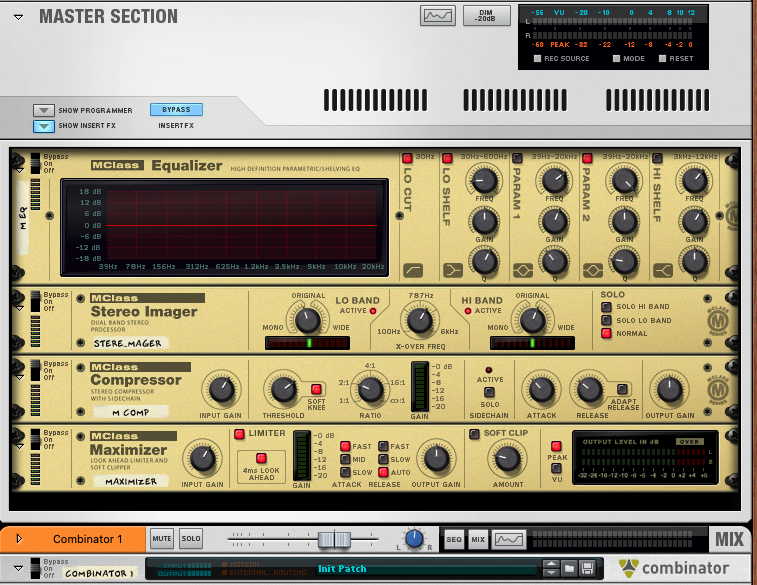Image resolution: width=757 pixels, height=585 pixels.
Task: Toggle the LO CUT 30Hz enable button
Action: (407, 158)
